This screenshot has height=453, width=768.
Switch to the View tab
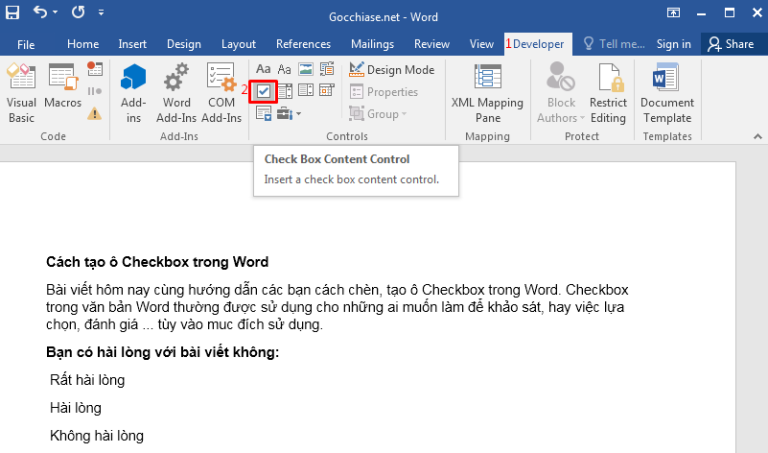click(x=481, y=44)
